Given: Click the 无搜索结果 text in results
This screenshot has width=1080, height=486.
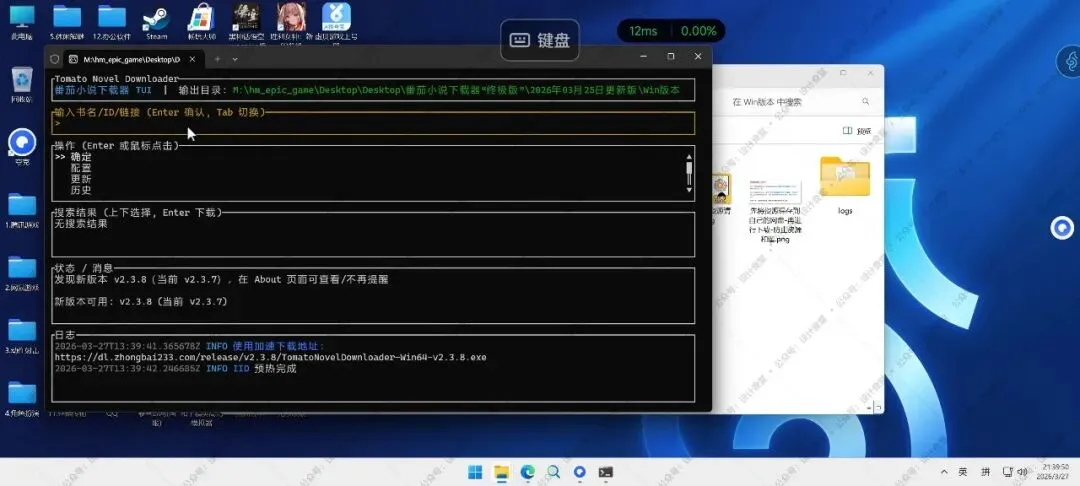Looking at the screenshot, I should [x=81, y=224].
